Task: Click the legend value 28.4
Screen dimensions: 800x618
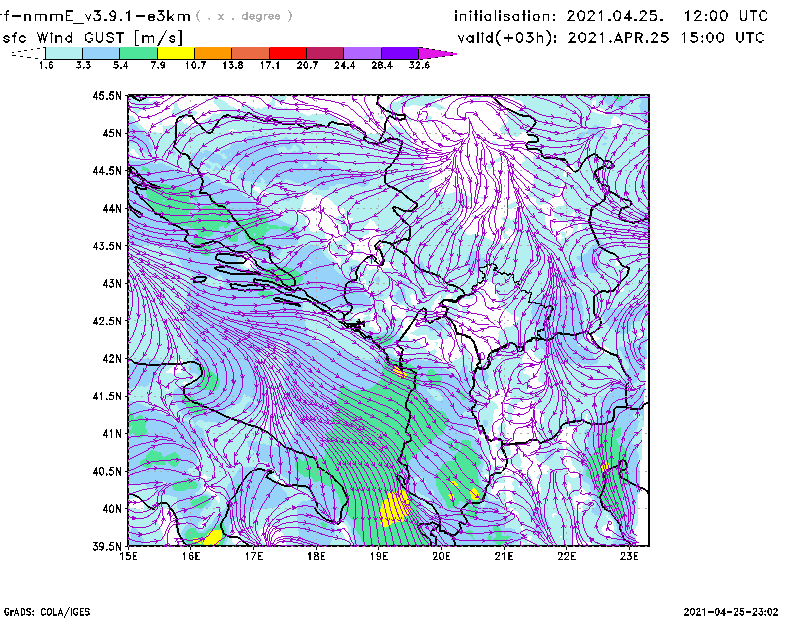Action: tap(382, 65)
